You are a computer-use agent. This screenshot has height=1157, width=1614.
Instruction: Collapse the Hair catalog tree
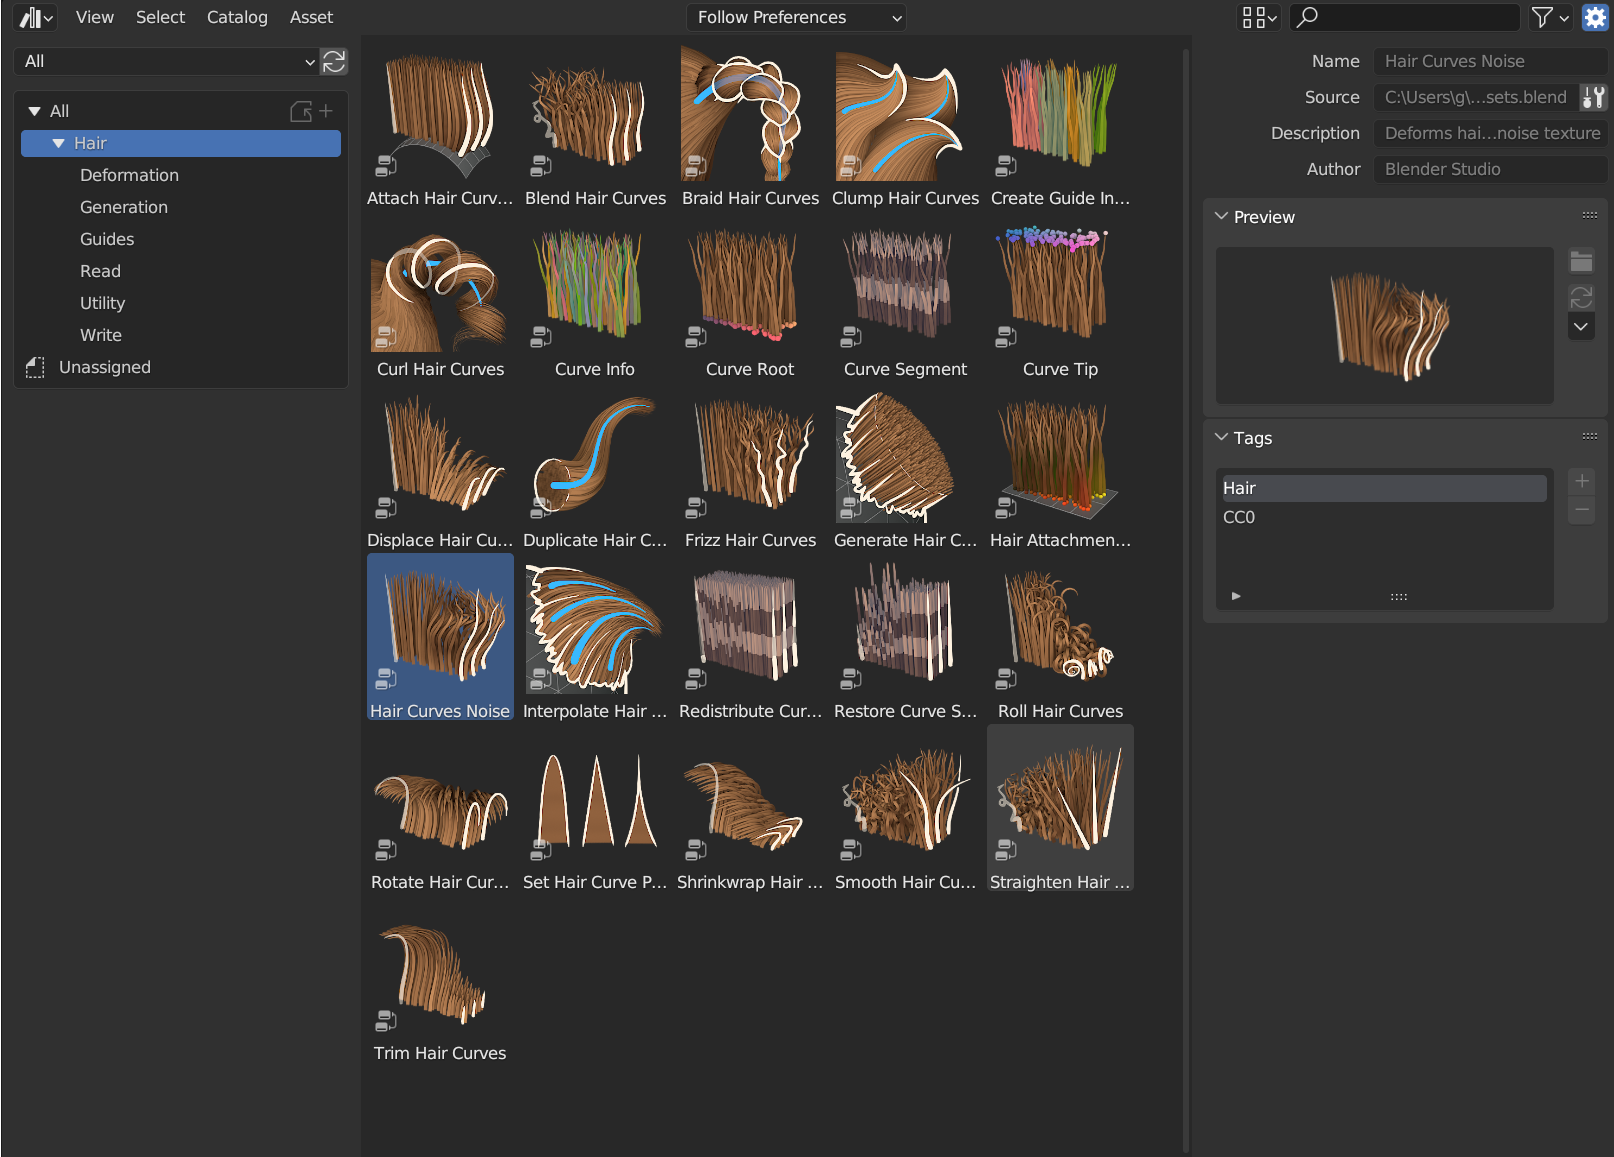point(58,143)
